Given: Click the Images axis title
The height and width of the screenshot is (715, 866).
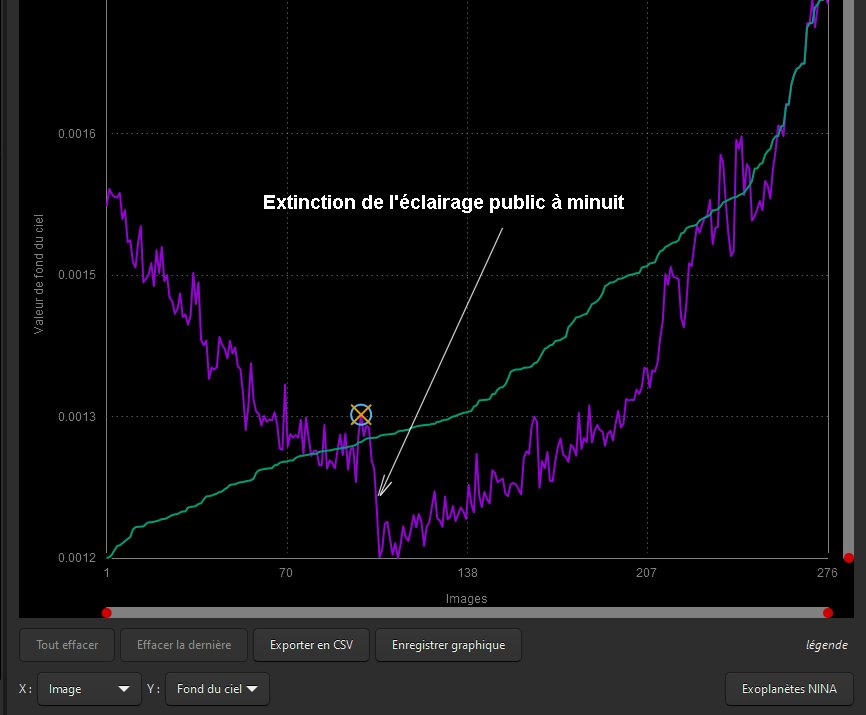Looking at the screenshot, I should coord(466,599).
